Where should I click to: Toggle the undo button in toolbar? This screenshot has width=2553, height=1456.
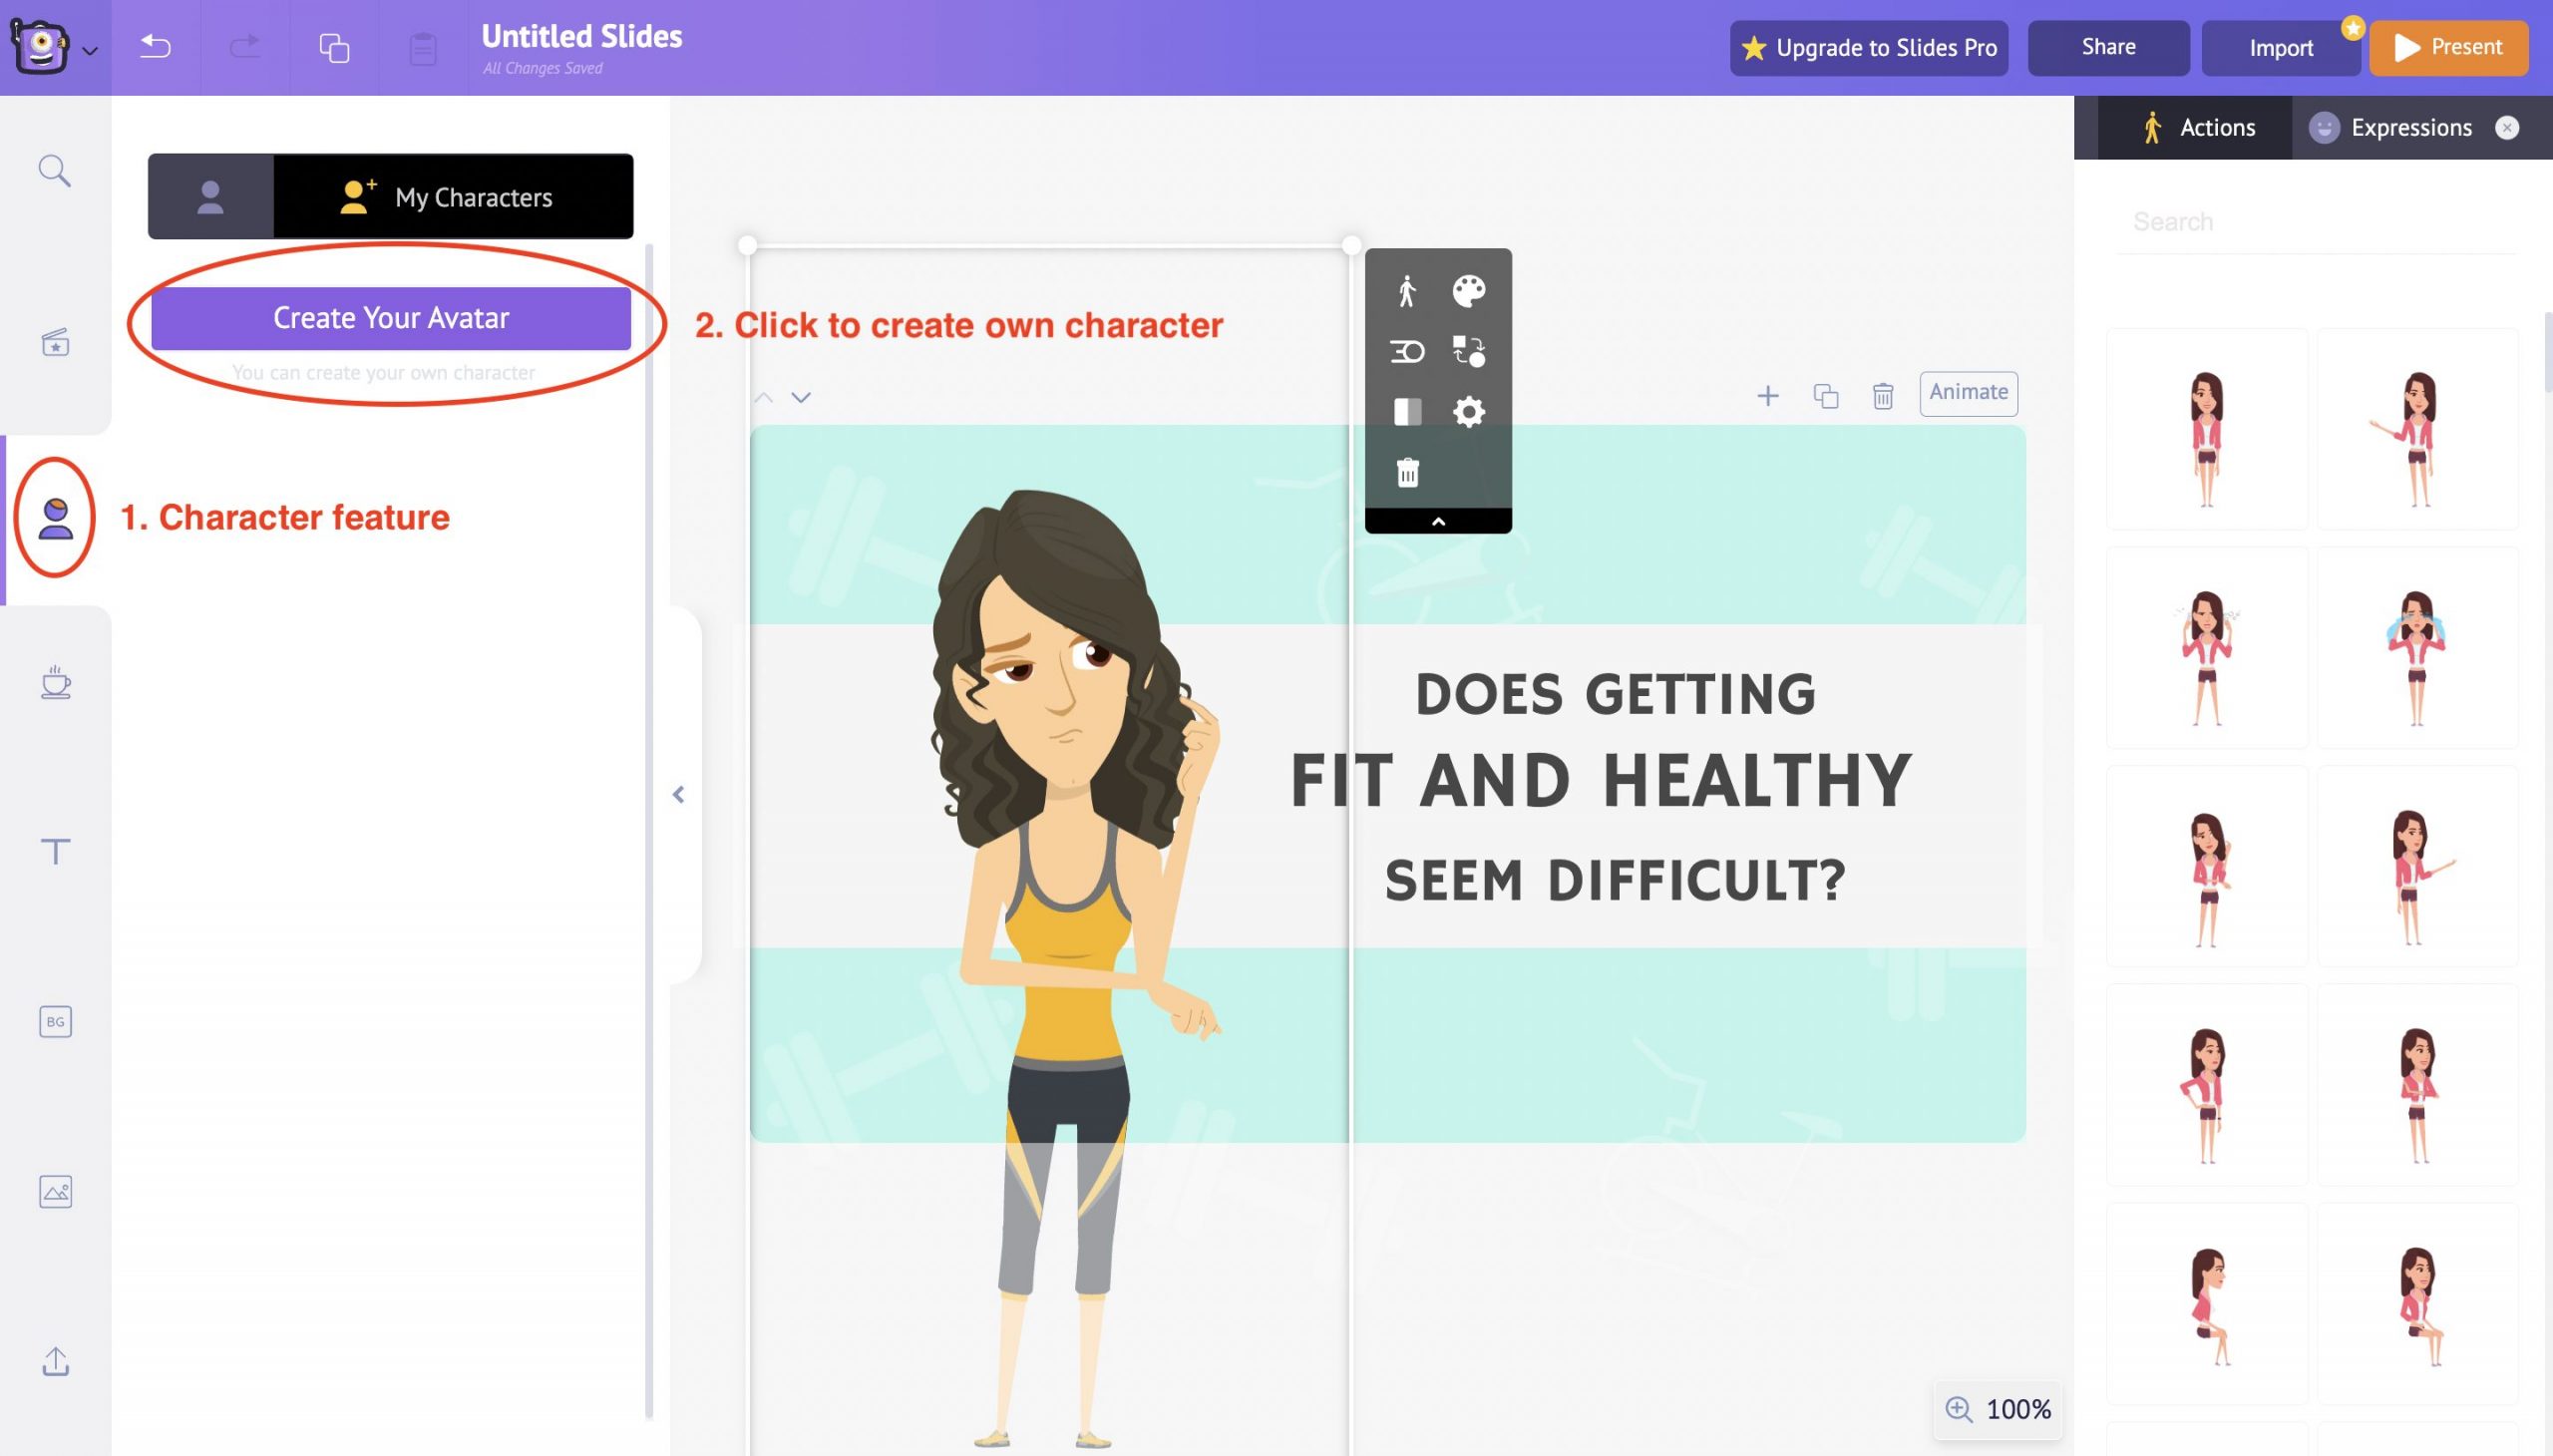(158, 47)
